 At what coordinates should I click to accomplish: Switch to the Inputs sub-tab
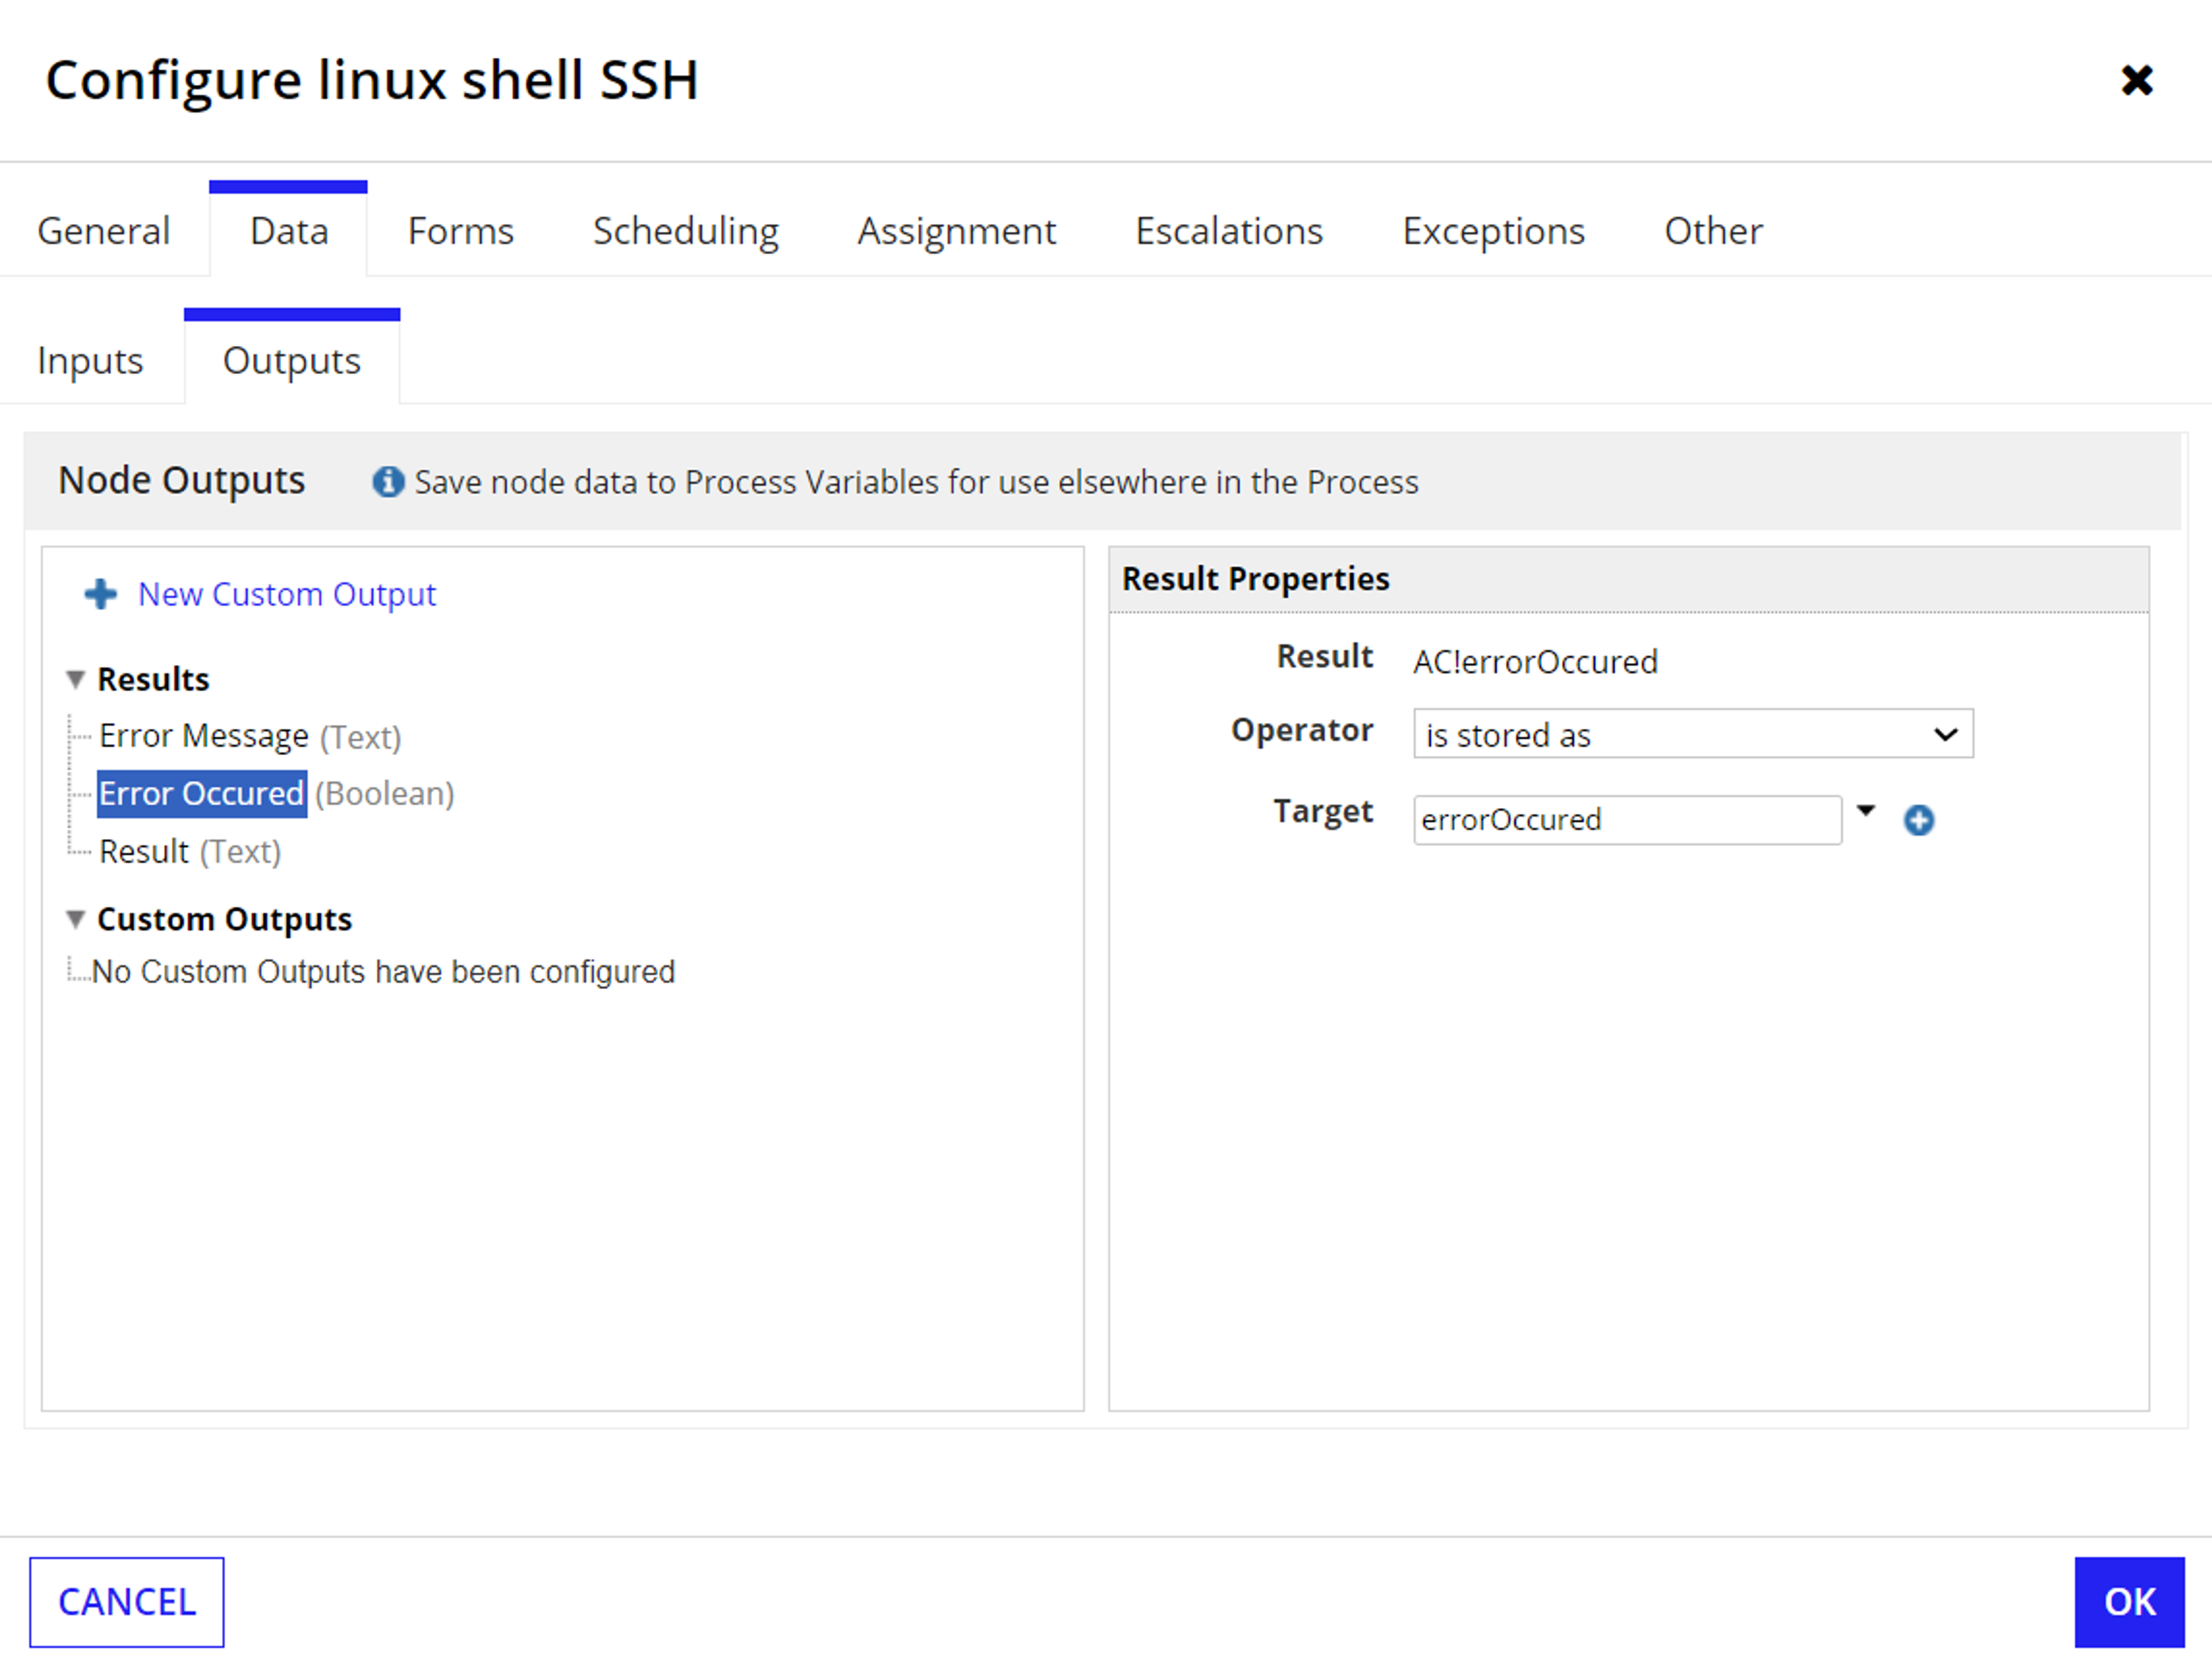point(90,361)
